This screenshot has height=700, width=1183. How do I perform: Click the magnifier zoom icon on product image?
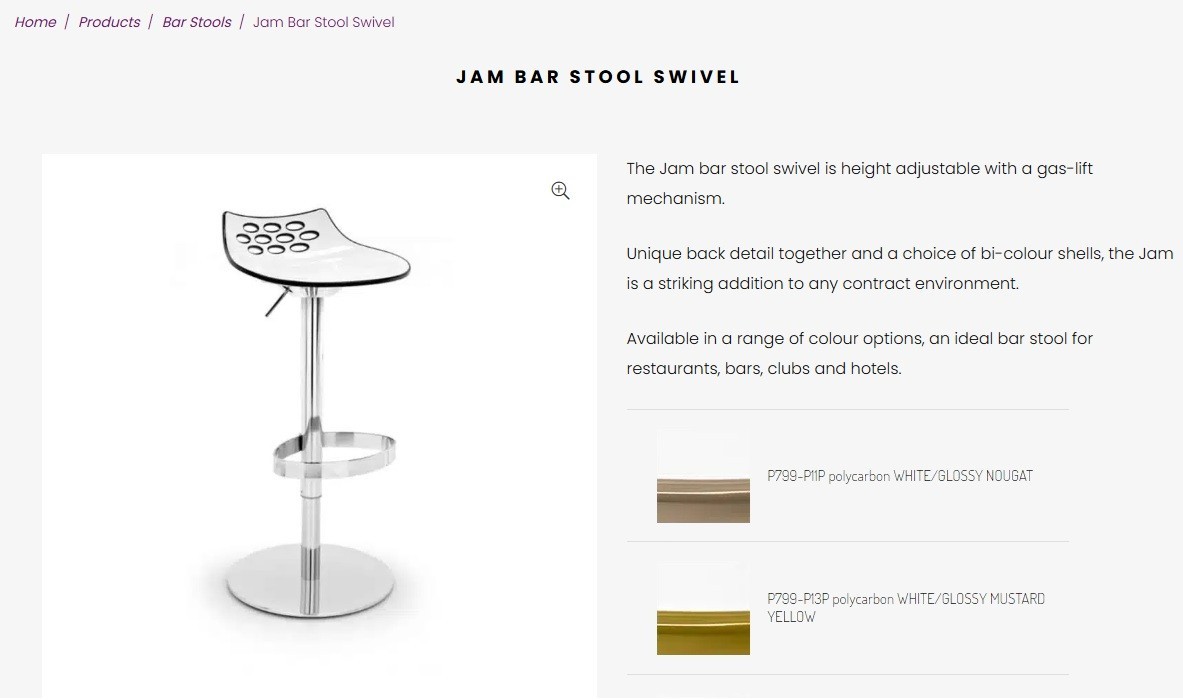point(560,191)
